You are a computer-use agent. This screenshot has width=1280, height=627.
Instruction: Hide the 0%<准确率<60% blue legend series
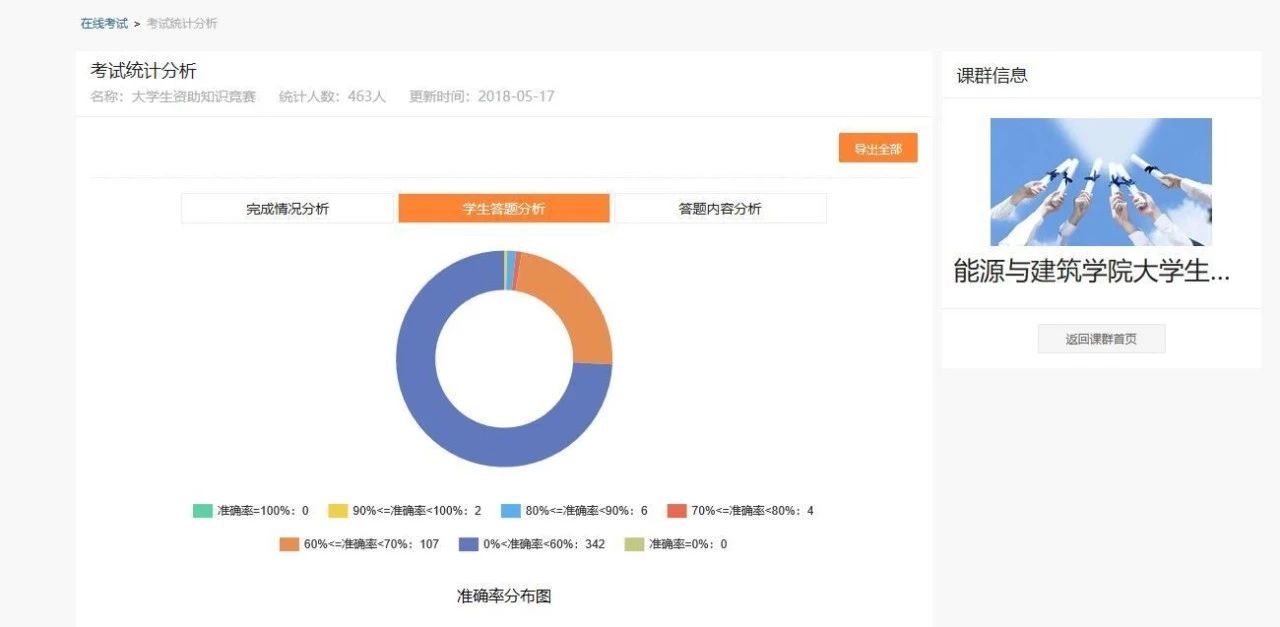(x=469, y=545)
